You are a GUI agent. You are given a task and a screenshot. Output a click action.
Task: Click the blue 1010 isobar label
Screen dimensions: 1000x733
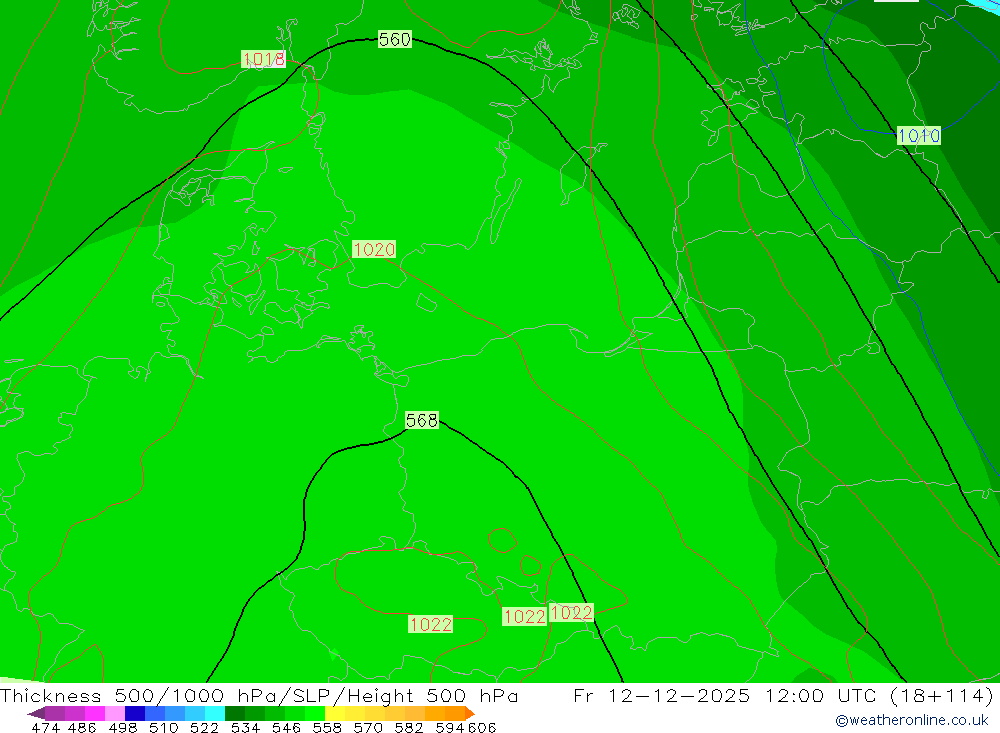pos(918,135)
